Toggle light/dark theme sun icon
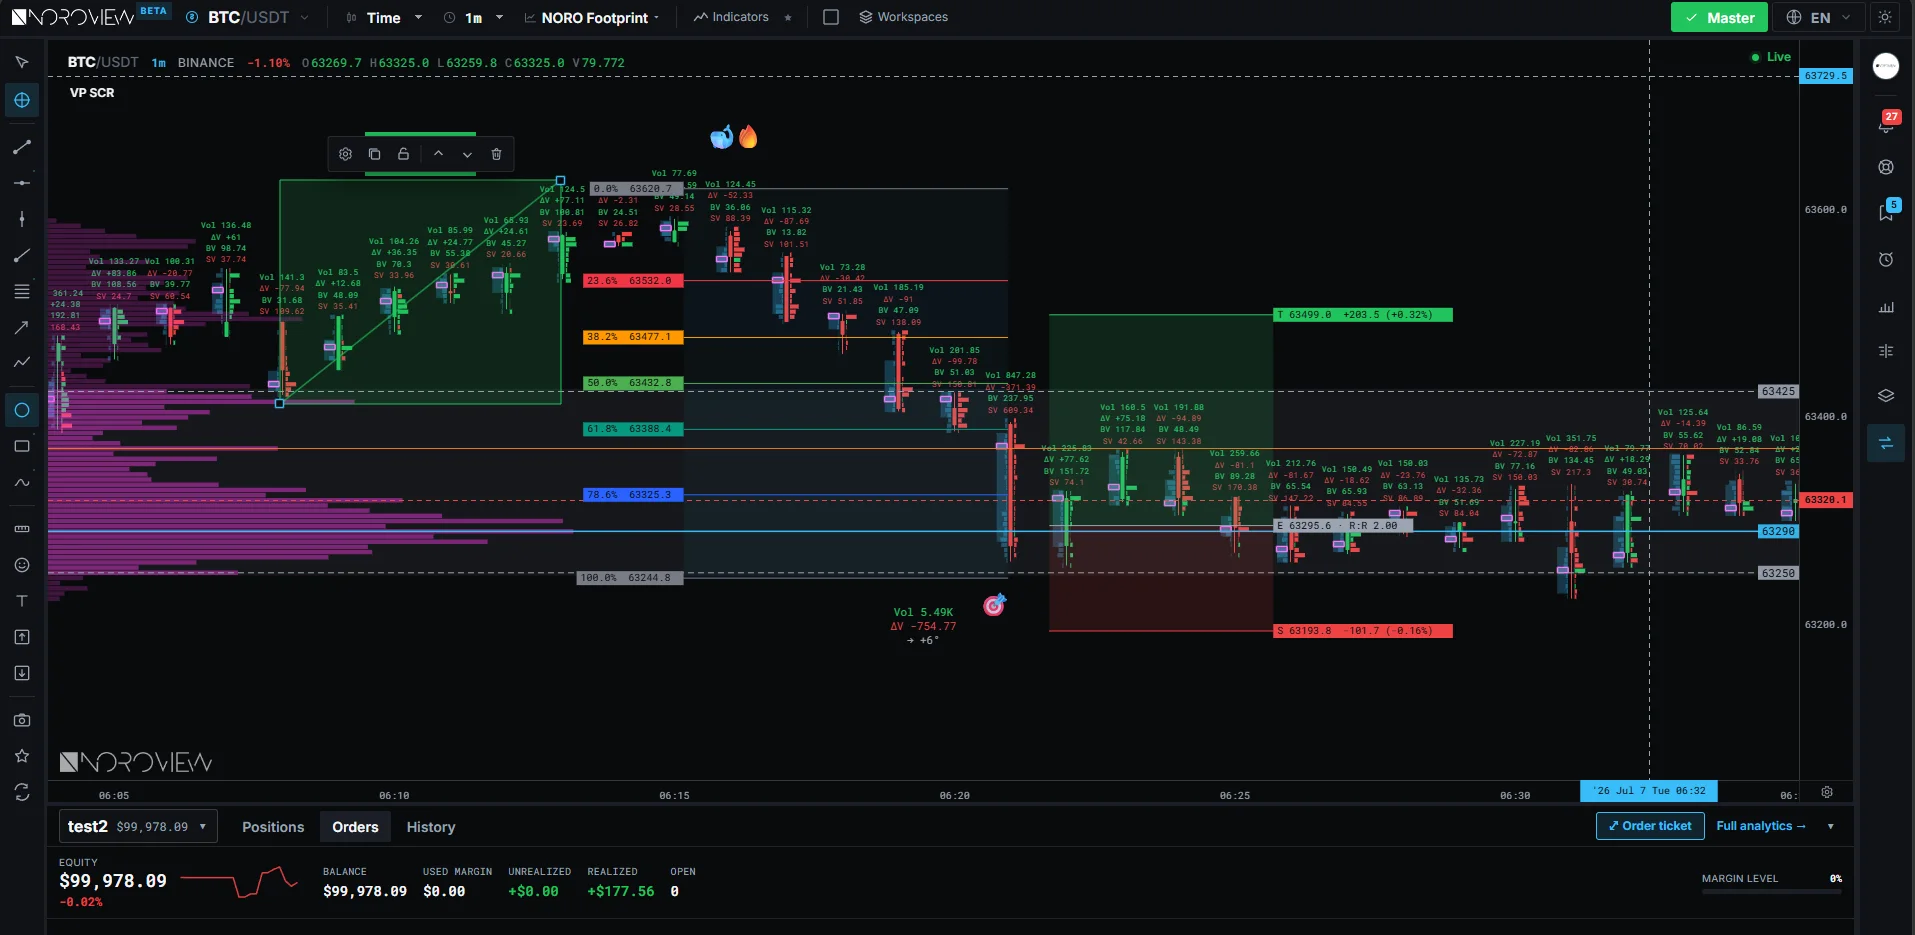The image size is (1915, 935). point(1885,17)
